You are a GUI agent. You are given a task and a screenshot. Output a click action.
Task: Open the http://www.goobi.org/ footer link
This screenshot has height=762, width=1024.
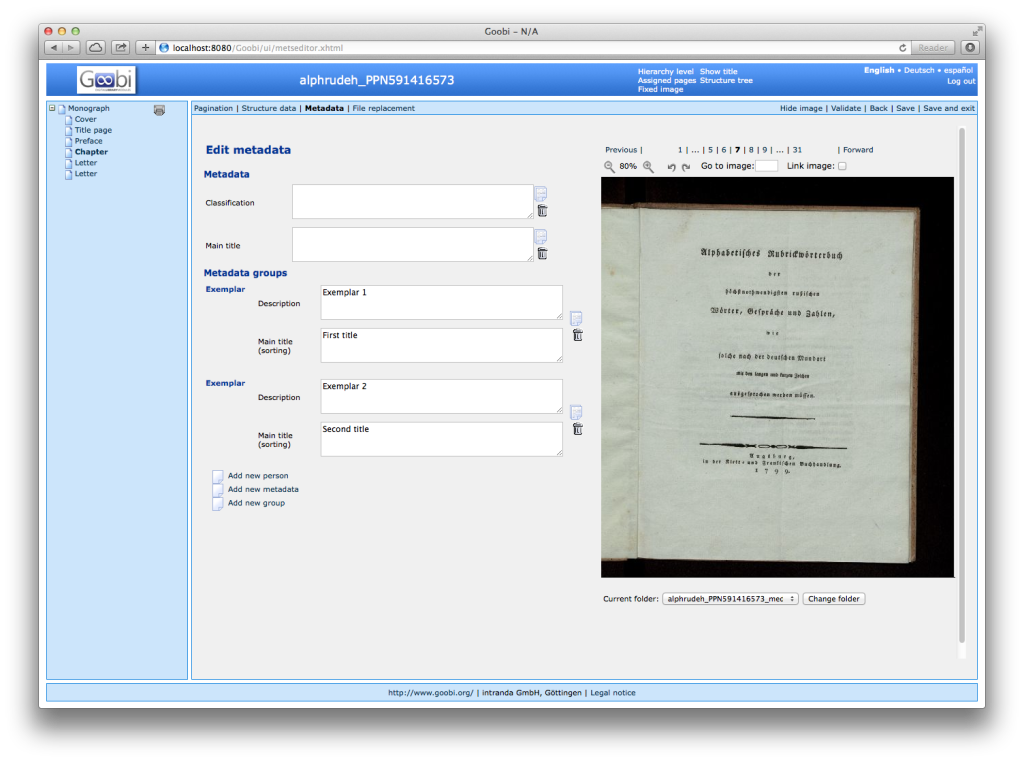click(430, 693)
